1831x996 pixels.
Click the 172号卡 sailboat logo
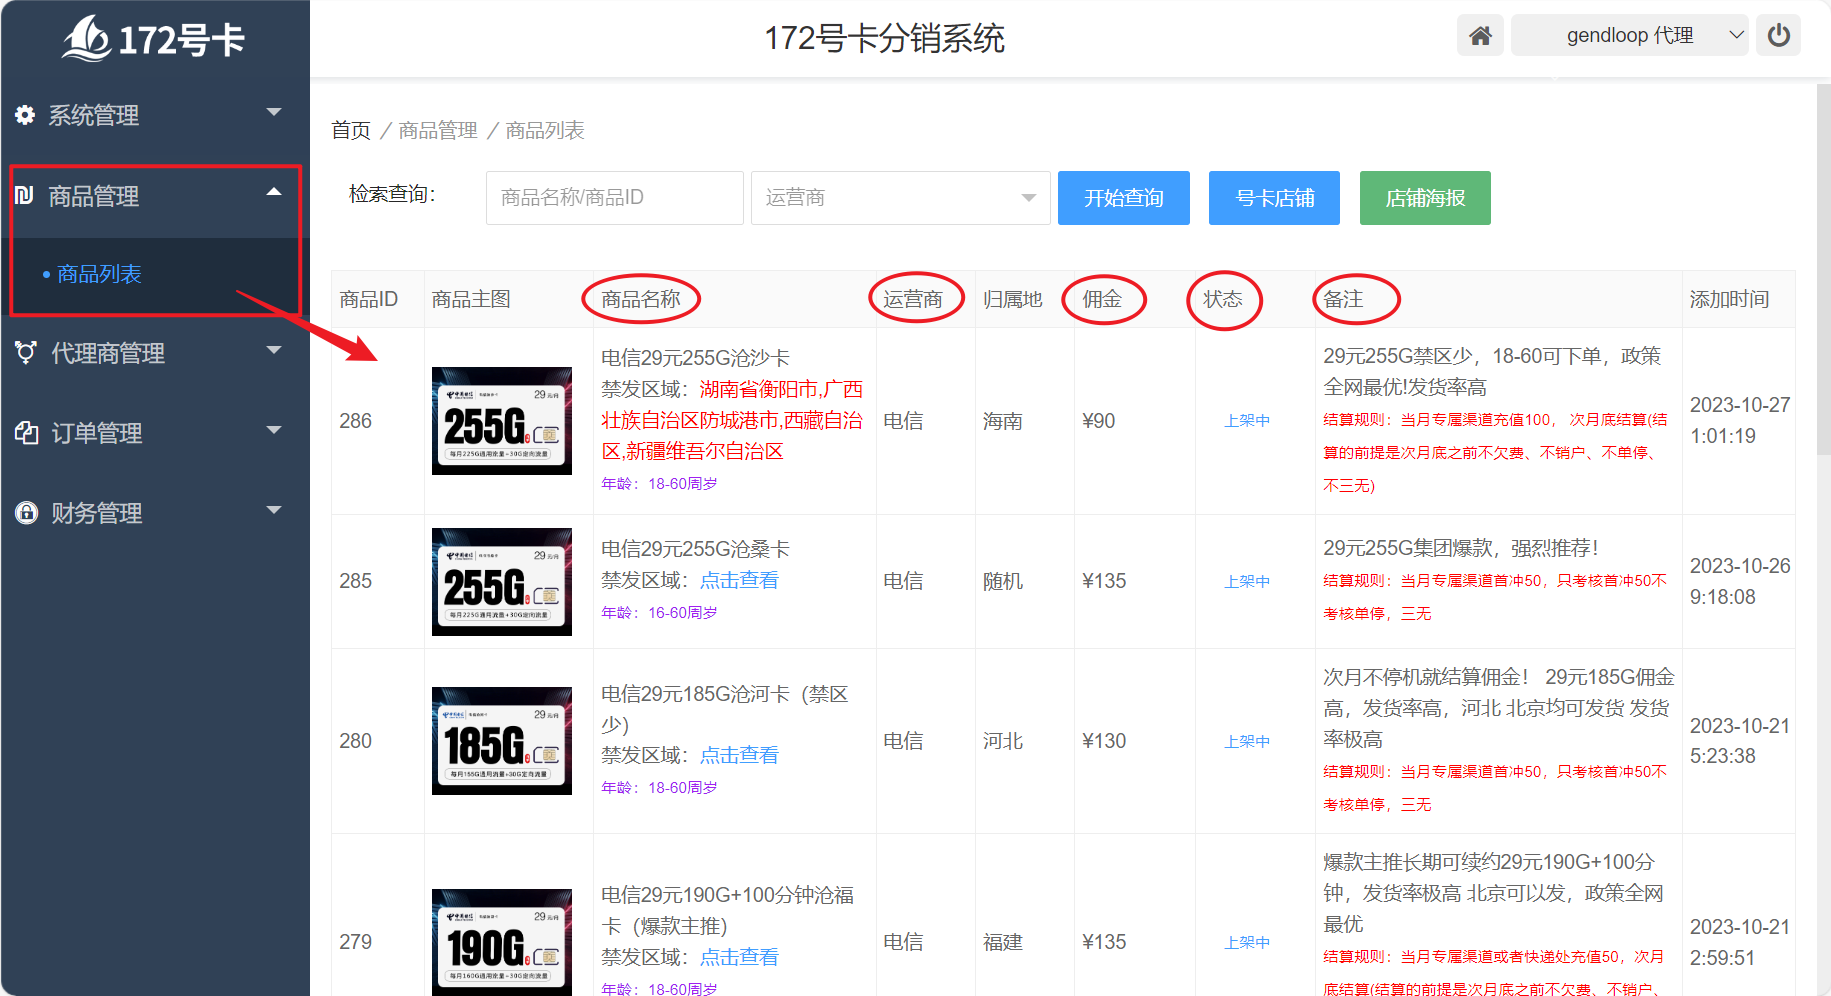pyautogui.click(x=87, y=39)
